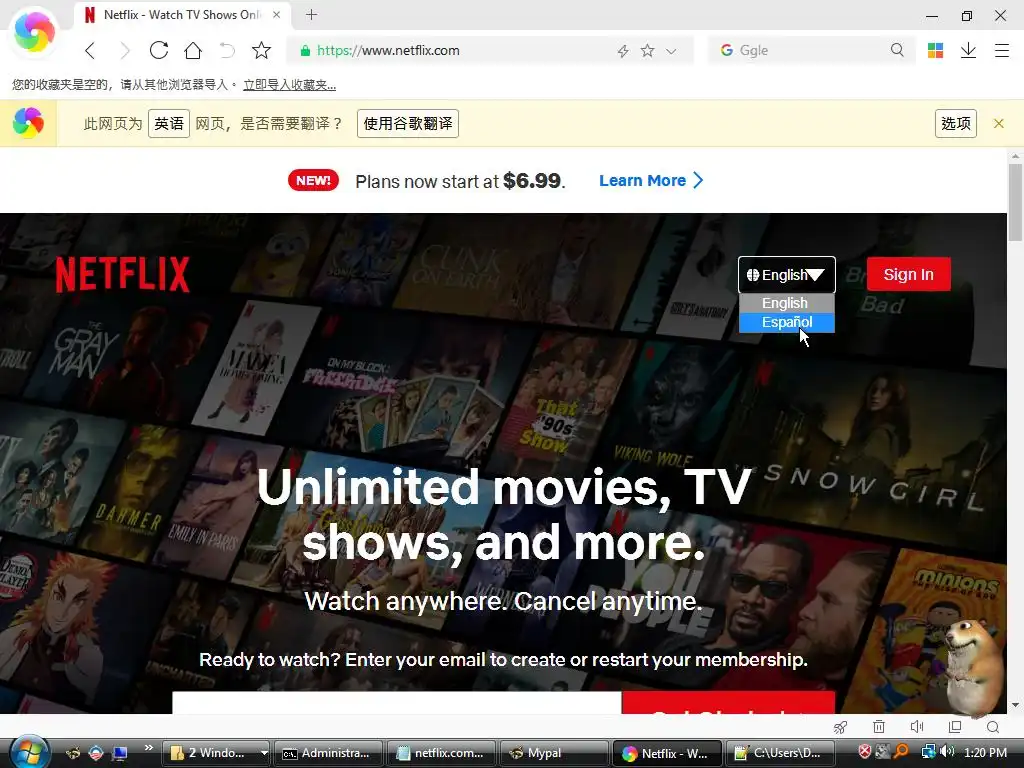Viewport: 1024px width, 768px height.
Task: Open the English language dropdown
Action: tap(786, 275)
